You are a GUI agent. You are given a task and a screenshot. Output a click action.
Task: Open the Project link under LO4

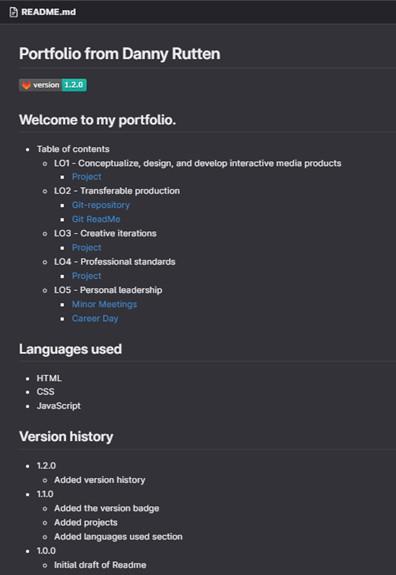click(x=87, y=276)
